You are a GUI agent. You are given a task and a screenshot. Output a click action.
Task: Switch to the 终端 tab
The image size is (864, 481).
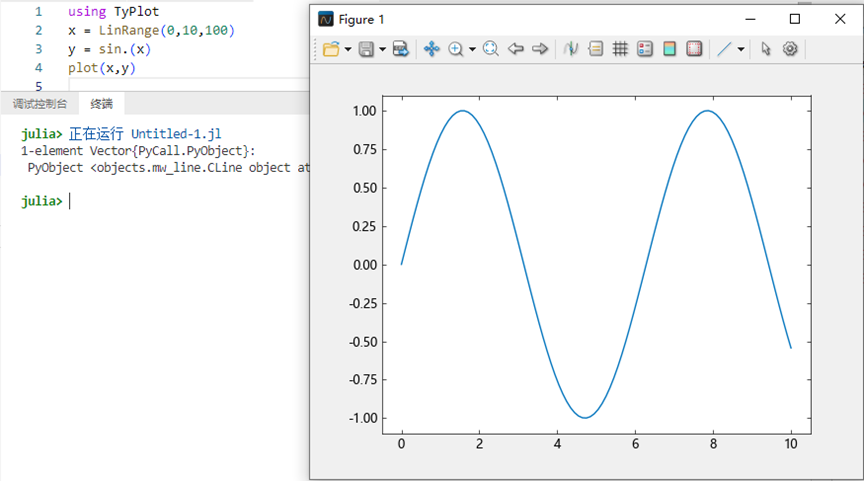[101, 104]
